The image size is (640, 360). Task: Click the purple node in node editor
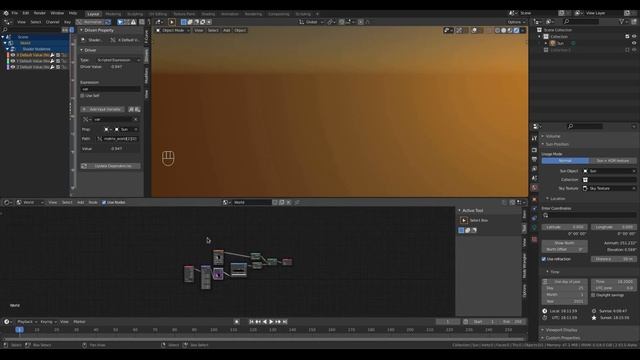click(x=218, y=273)
